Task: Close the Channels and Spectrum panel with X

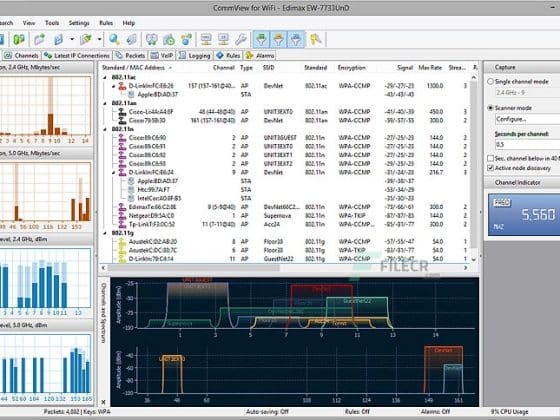Action: 103,402
